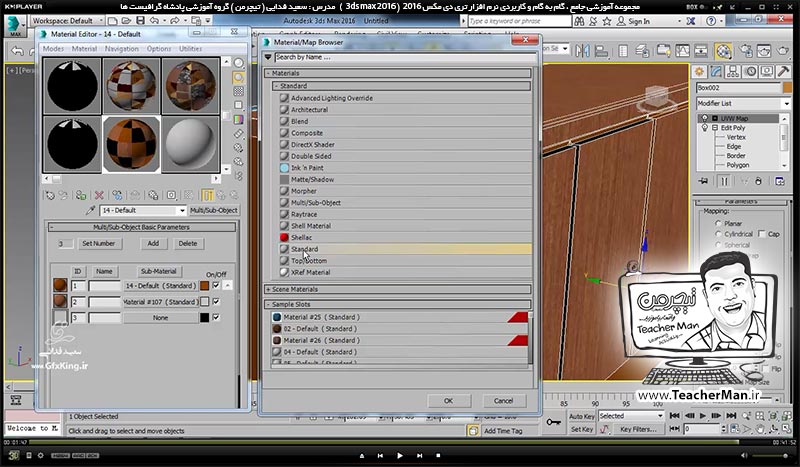Select Standard material in browser list
Image resolution: width=800 pixels, height=467 pixels.
(405, 249)
